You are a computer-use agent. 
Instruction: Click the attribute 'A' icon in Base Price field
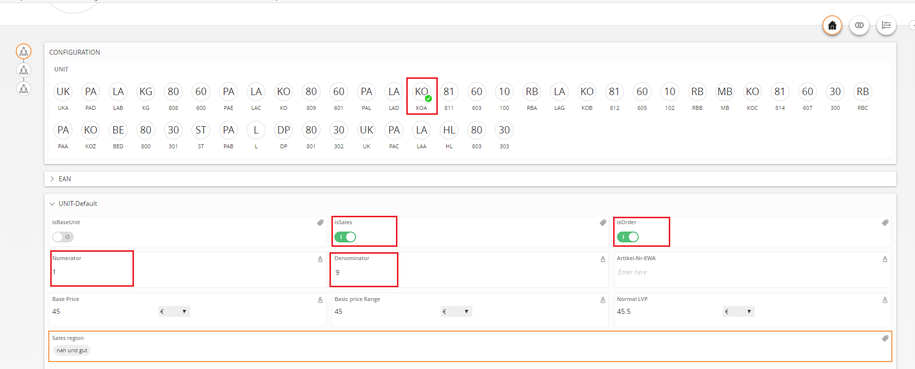320,300
